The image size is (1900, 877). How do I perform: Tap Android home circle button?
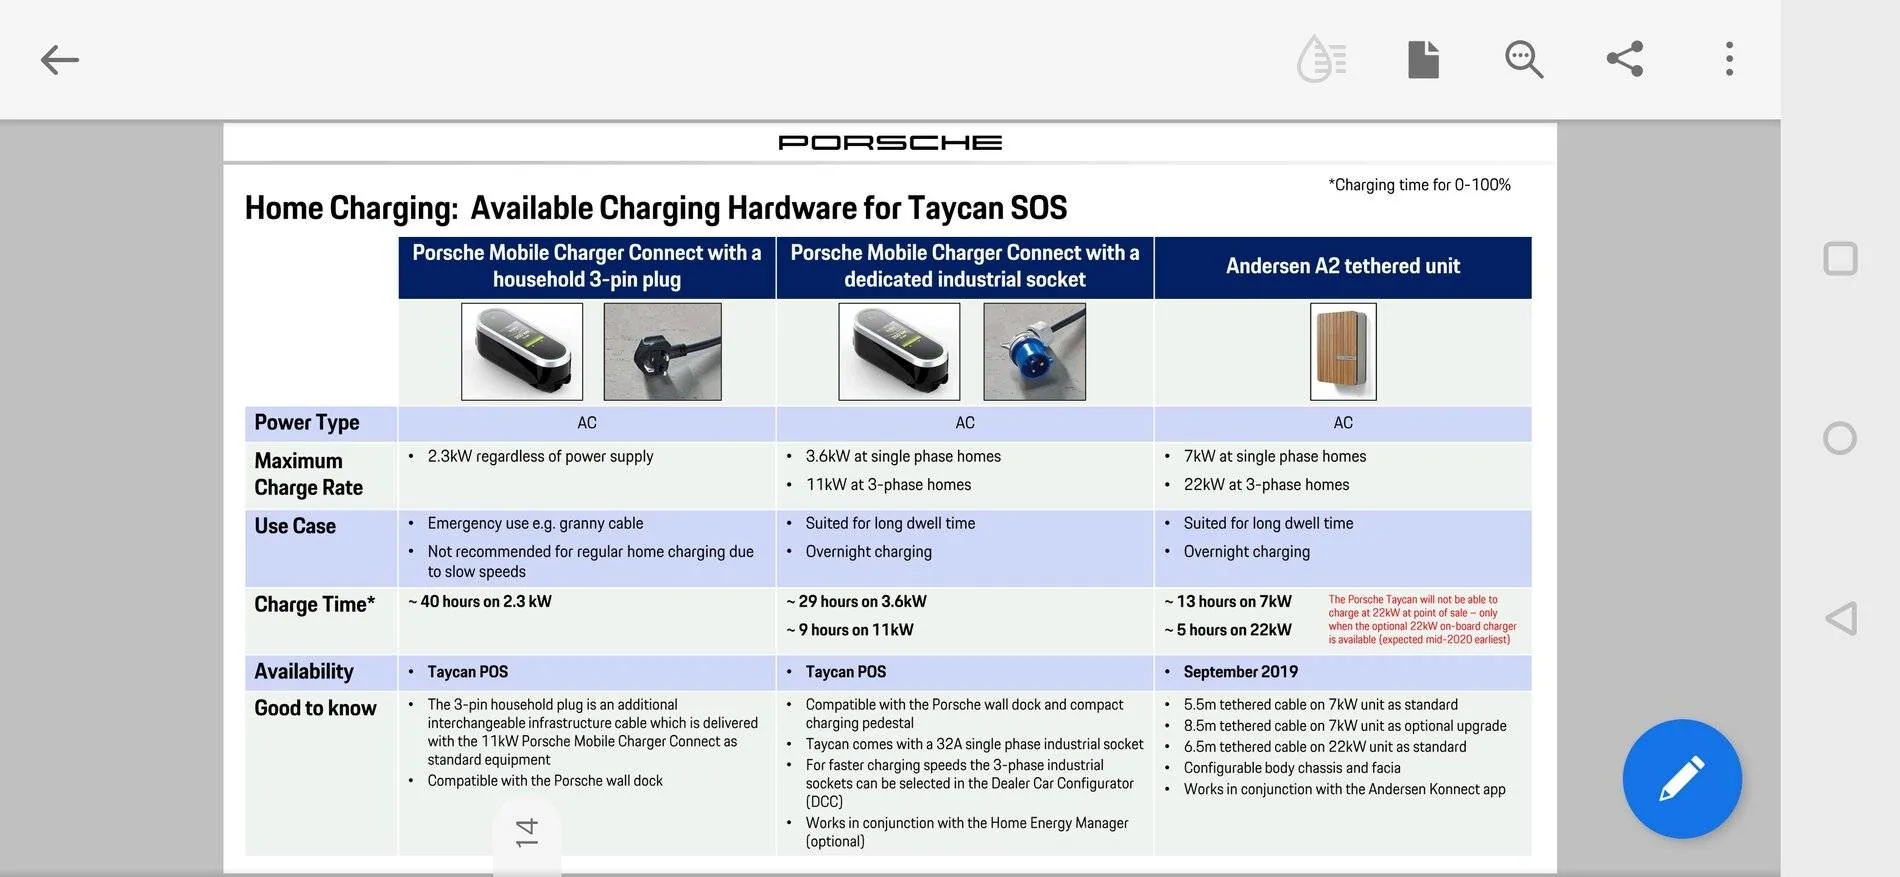click(x=1840, y=438)
